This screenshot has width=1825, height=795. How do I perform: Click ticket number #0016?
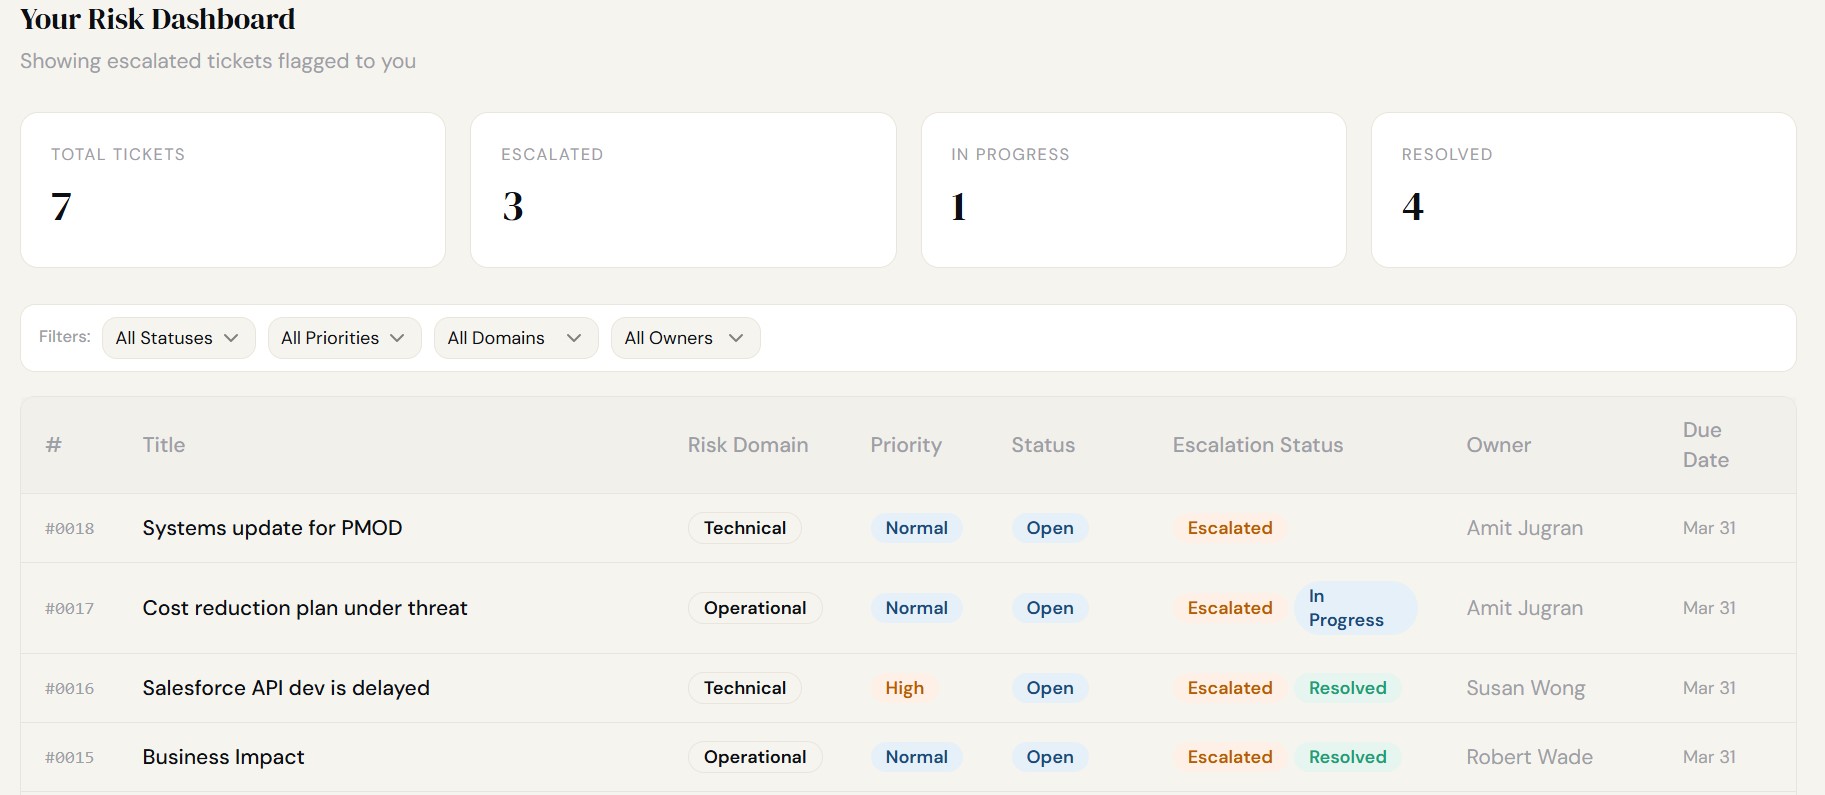[70, 688]
